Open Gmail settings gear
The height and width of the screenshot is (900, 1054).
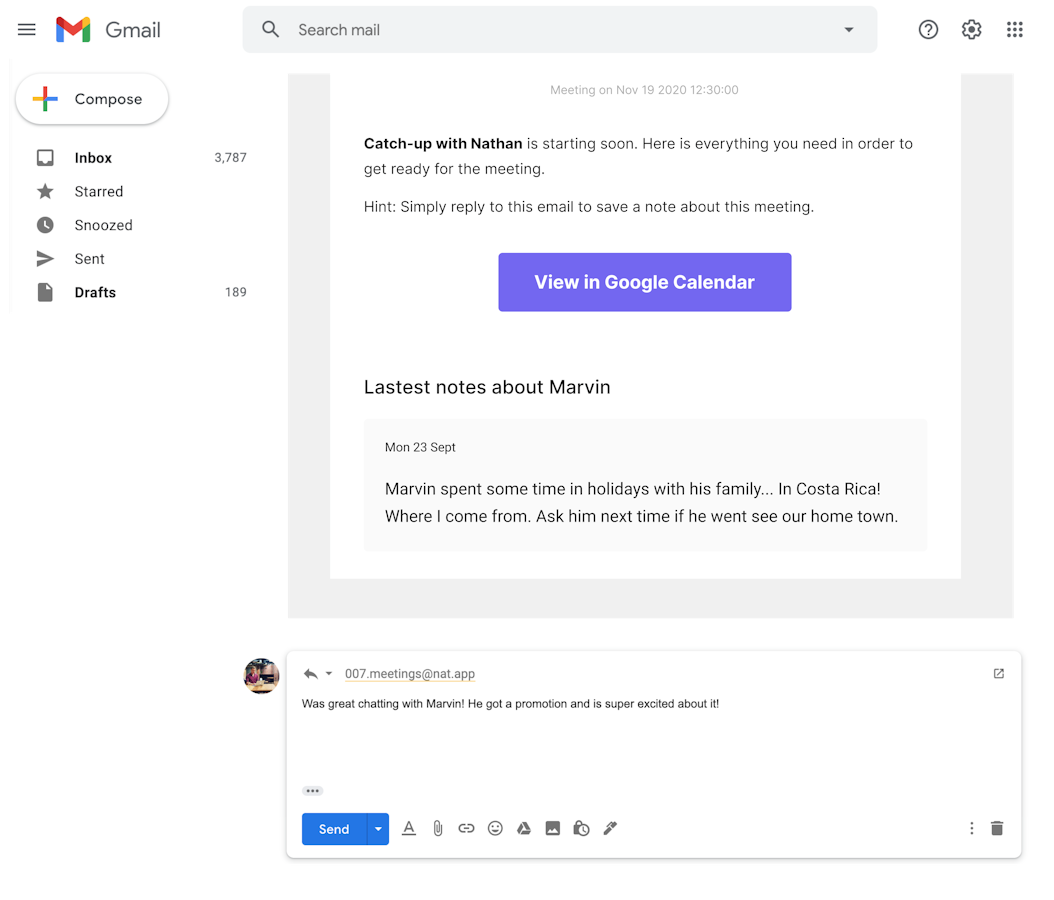[971, 30]
